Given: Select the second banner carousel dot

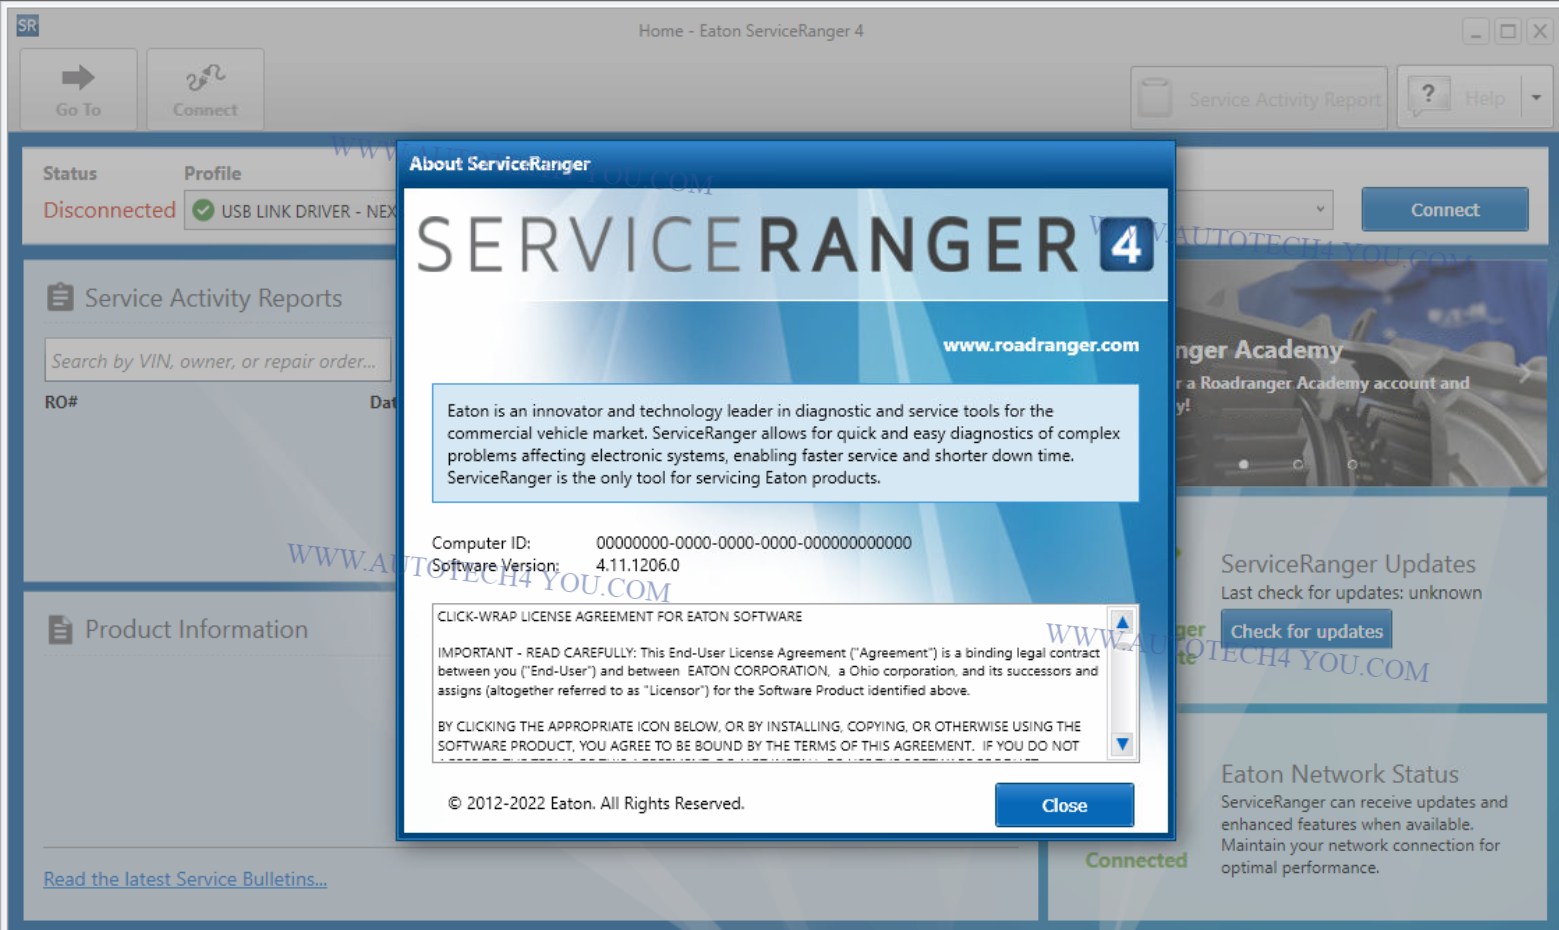Looking at the screenshot, I should click(x=1298, y=464).
